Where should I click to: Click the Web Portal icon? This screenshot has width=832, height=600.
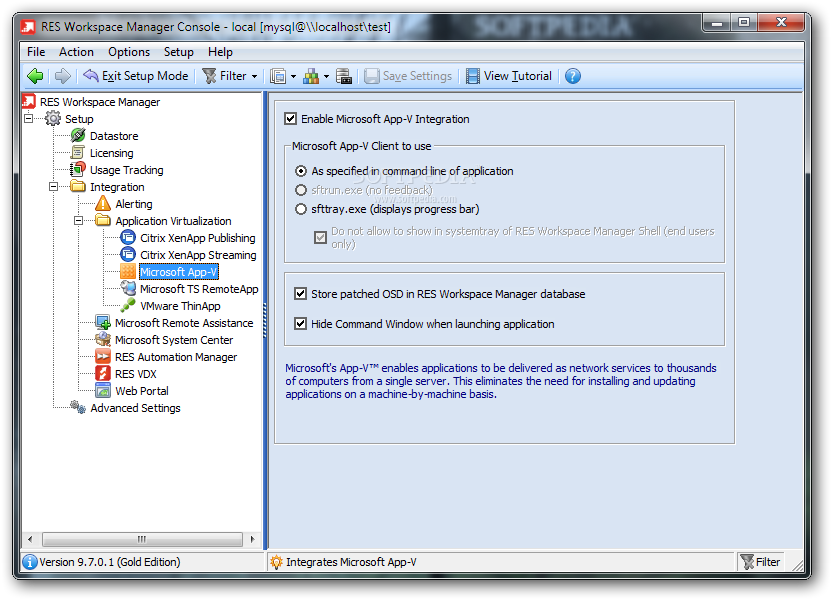tap(103, 390)
